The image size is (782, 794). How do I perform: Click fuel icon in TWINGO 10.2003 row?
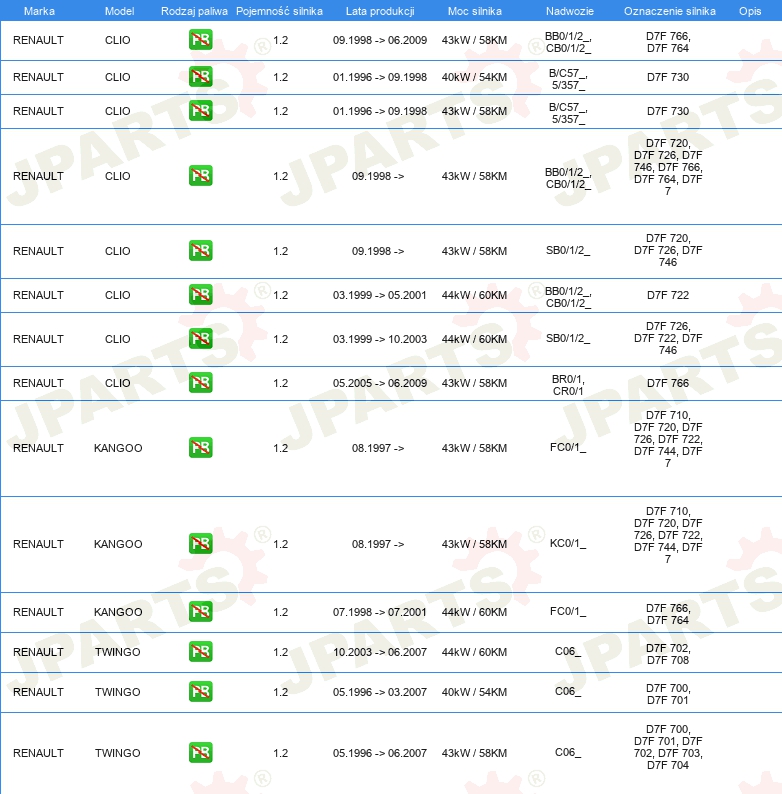pyautogui.click(x=201, y=652)
